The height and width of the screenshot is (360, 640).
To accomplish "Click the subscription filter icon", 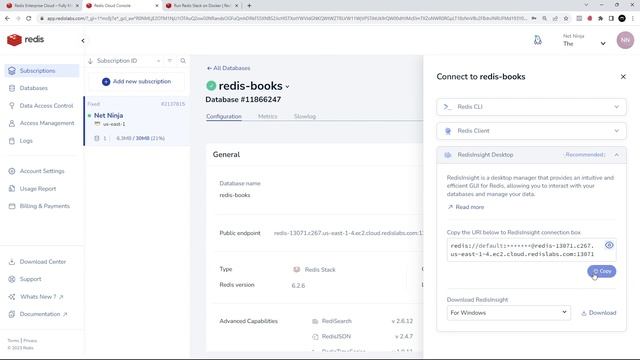I will pos(170,61).
